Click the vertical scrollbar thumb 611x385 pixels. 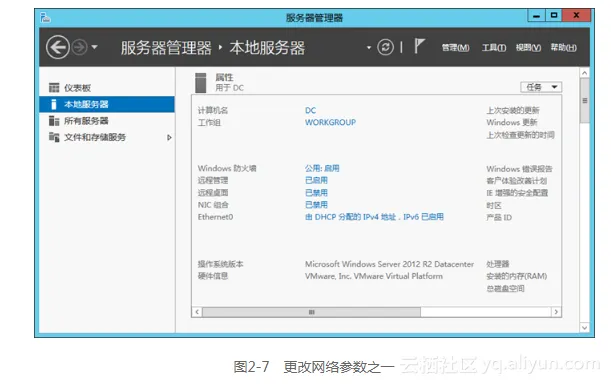pyautogui.click(x=585, y=101)
